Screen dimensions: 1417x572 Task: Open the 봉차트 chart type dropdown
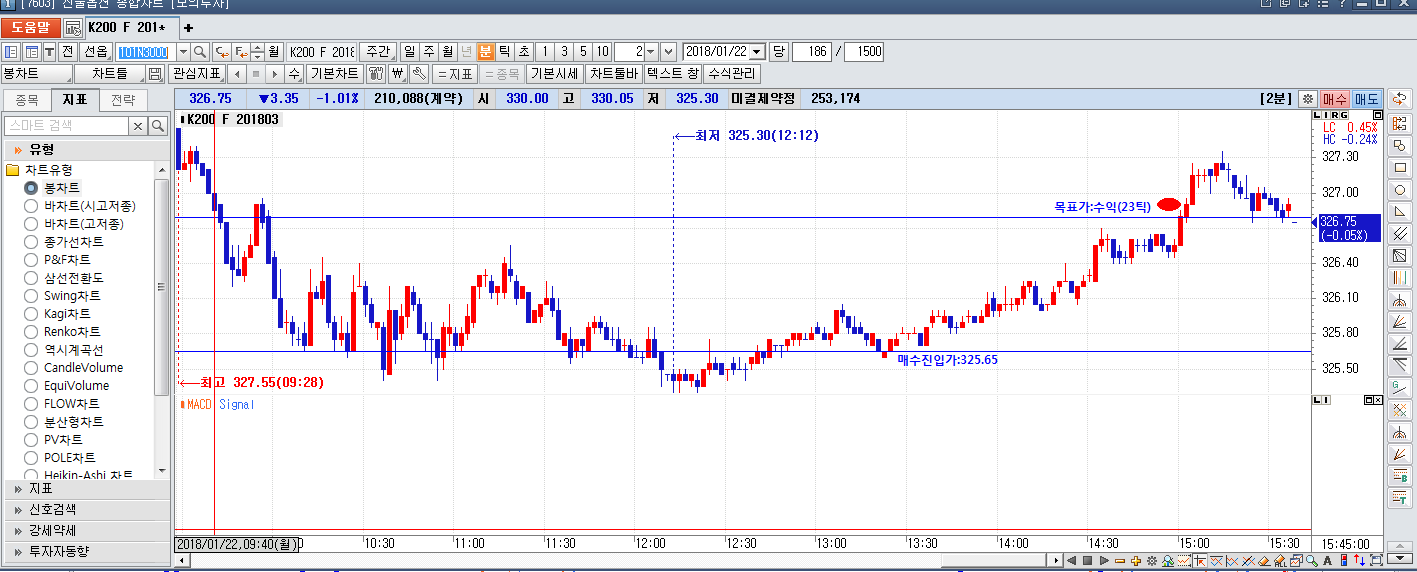click(x=37, y=74)
